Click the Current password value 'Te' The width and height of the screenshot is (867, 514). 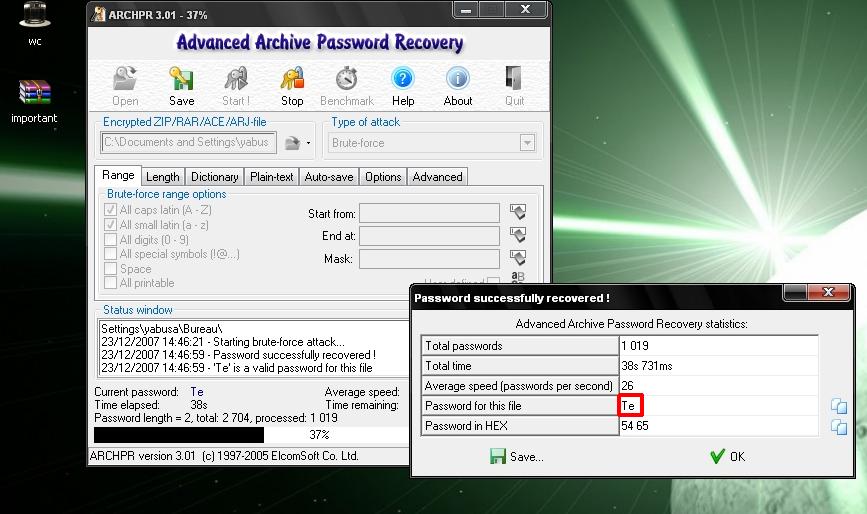pos(197,392)
